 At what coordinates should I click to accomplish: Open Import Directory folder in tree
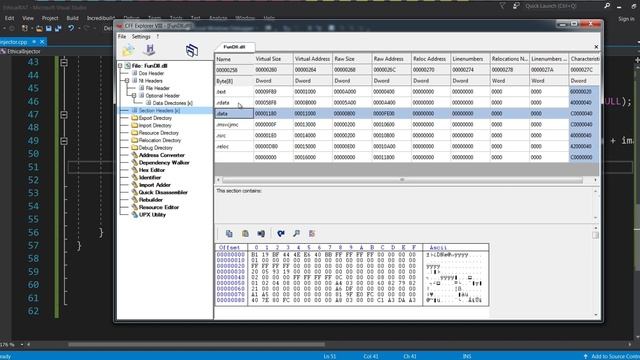point(155,125)
